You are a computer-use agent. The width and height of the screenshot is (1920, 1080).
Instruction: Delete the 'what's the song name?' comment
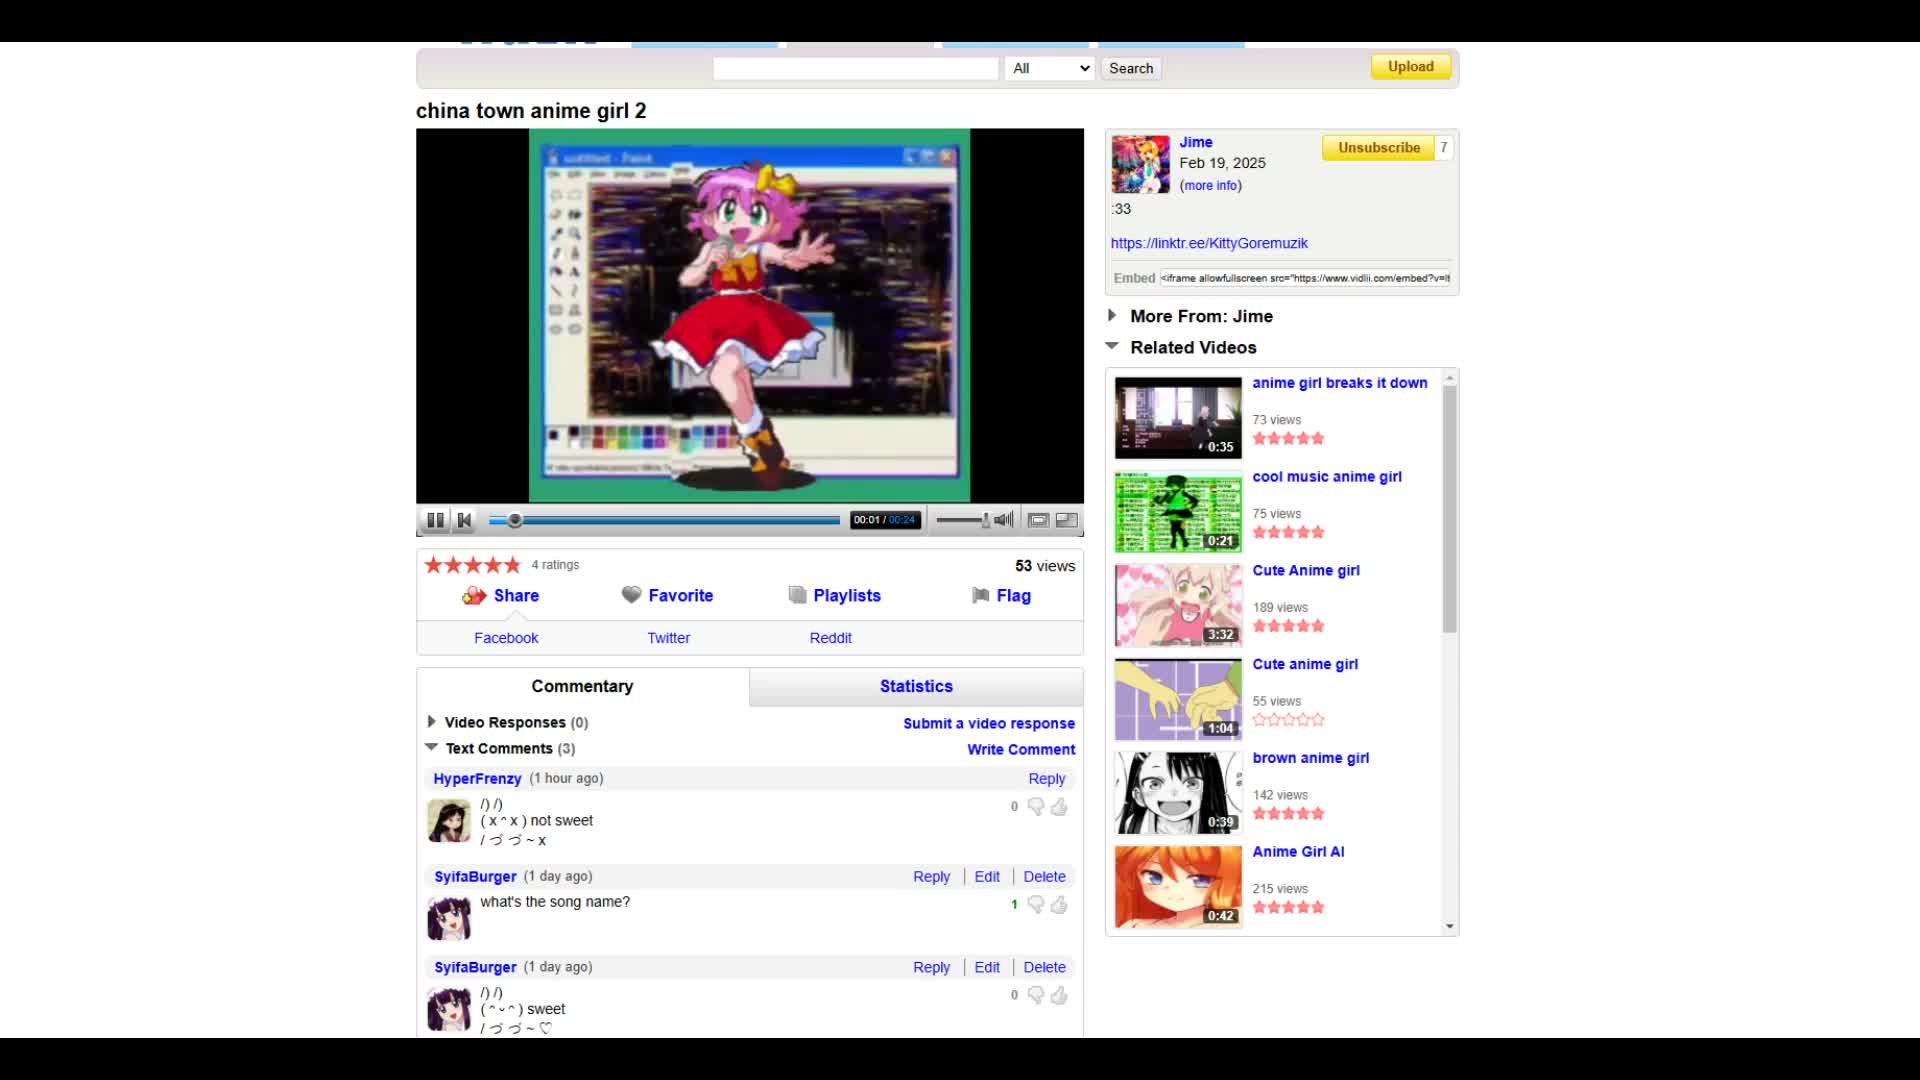(x=1044, y=877)
